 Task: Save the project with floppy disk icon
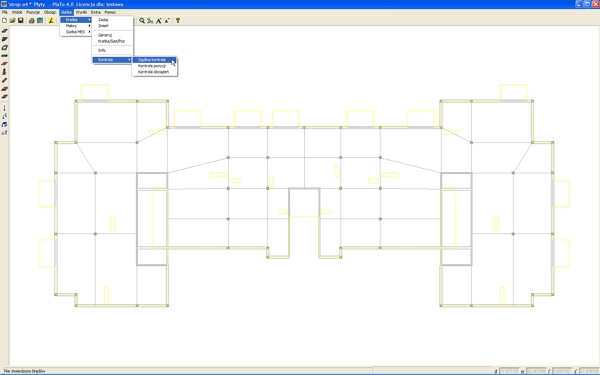tap(21, 21)
